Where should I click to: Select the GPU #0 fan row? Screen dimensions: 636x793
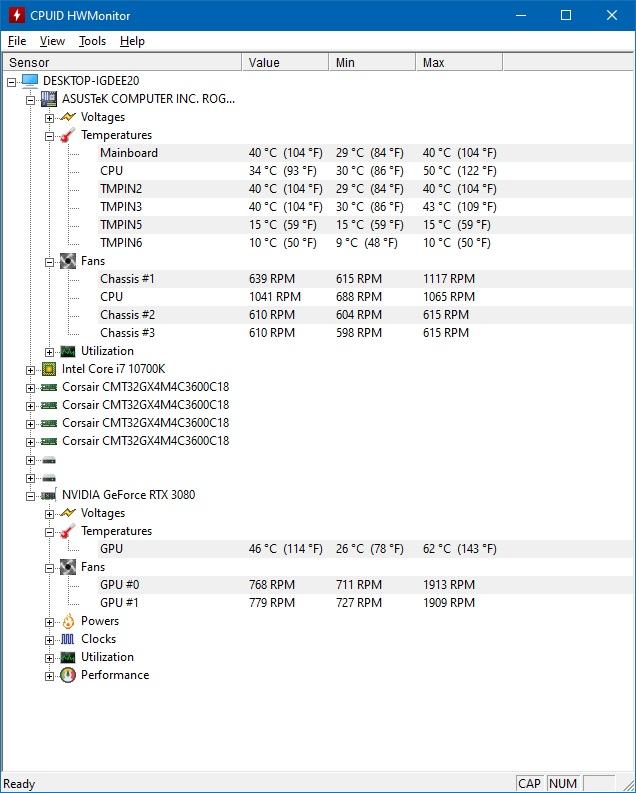click(366, 585)
